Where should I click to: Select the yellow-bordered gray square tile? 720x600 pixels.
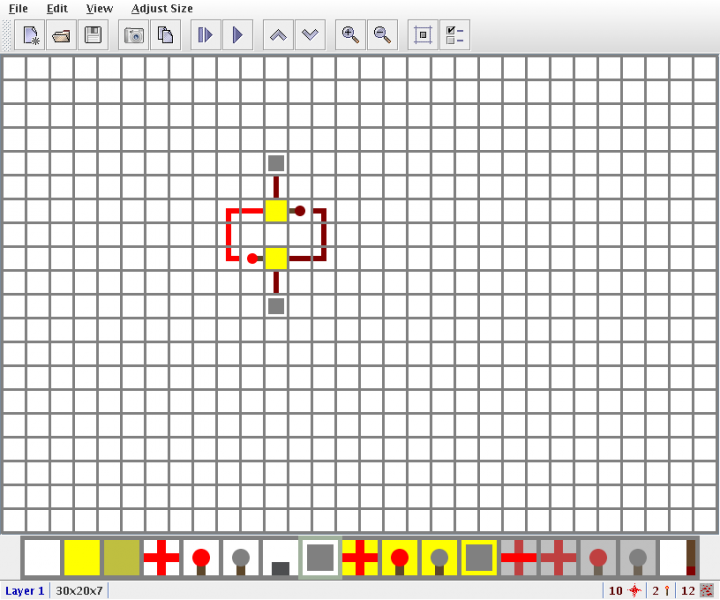[x=479, y=557]
